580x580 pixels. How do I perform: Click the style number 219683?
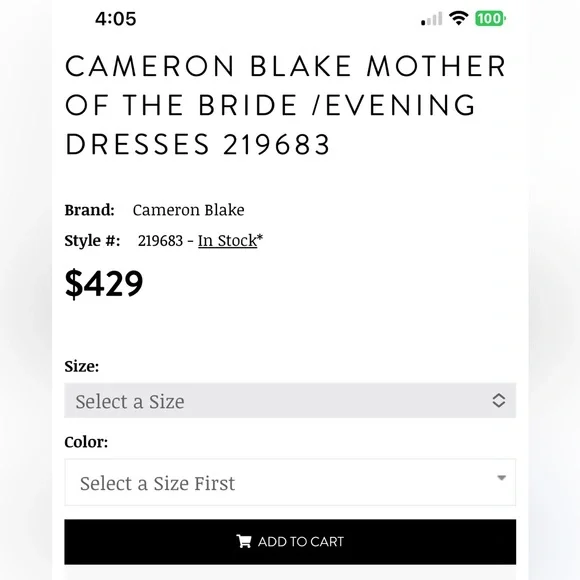click(x=160, y=241)
